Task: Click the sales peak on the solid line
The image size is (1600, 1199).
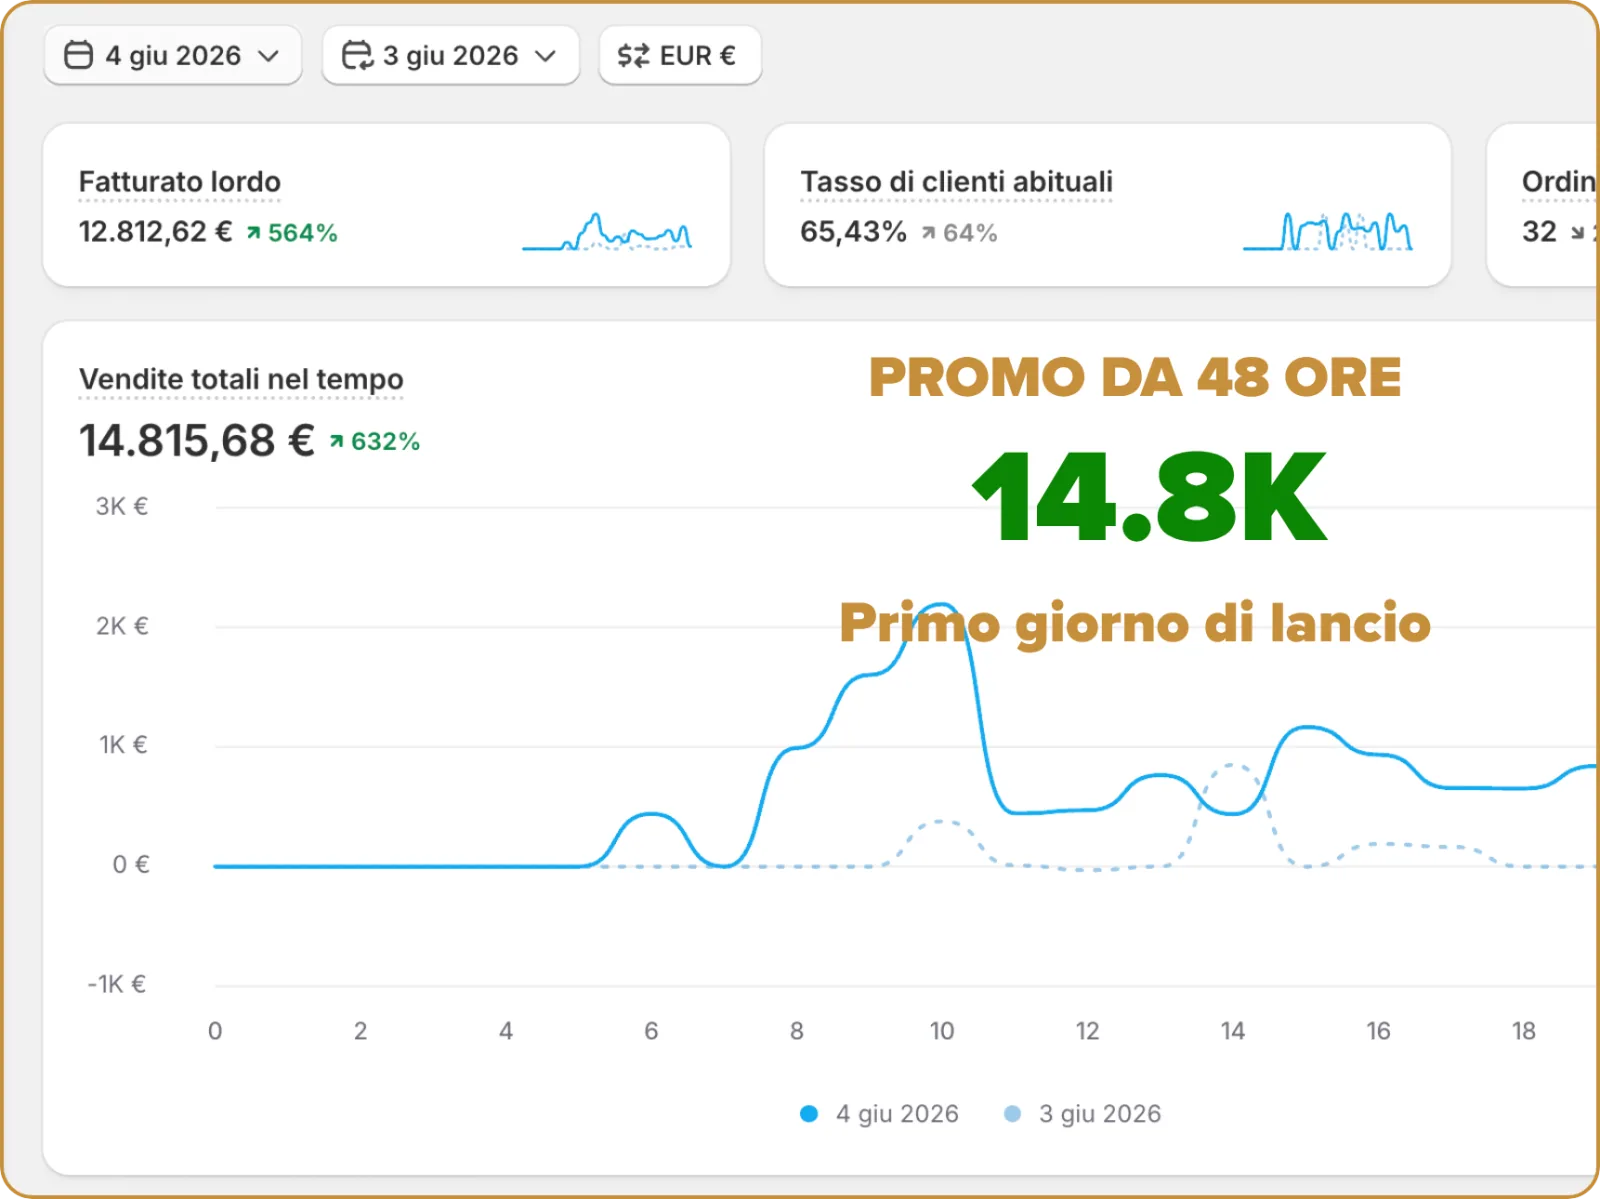Action: pyautogui.click(x=941, y=606)
